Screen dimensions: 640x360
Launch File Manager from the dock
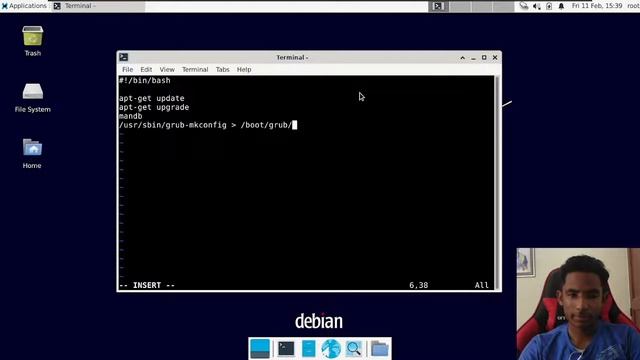[309, 349]
